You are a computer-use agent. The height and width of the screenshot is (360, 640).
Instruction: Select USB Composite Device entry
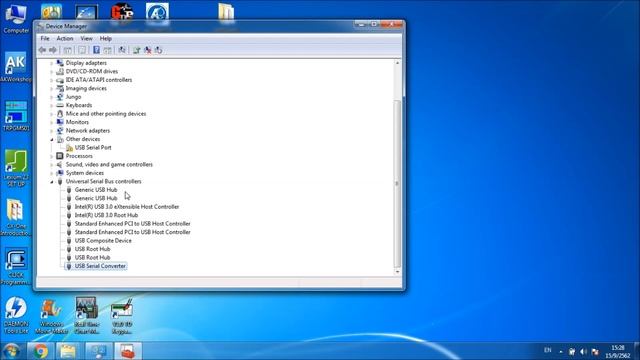[x=103, y=240]
